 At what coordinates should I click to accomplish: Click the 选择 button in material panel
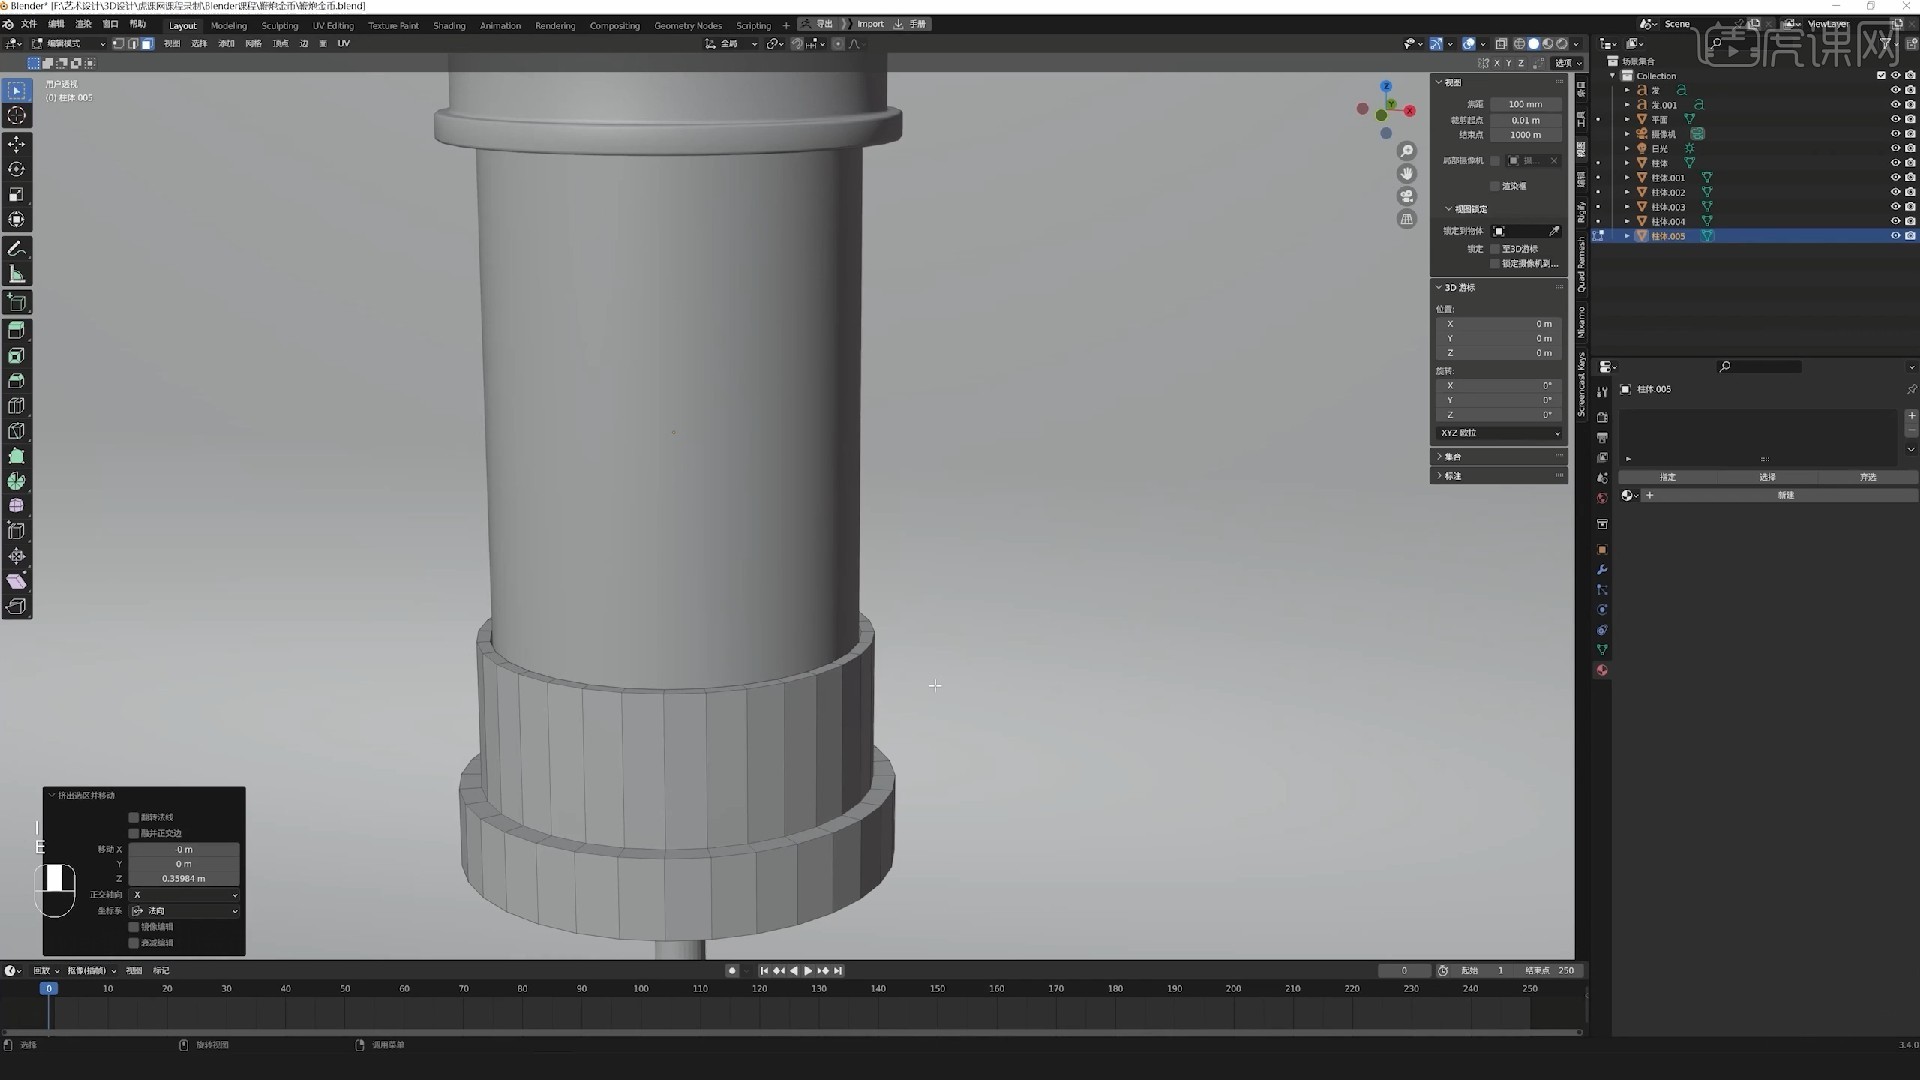click(1768, 478)
